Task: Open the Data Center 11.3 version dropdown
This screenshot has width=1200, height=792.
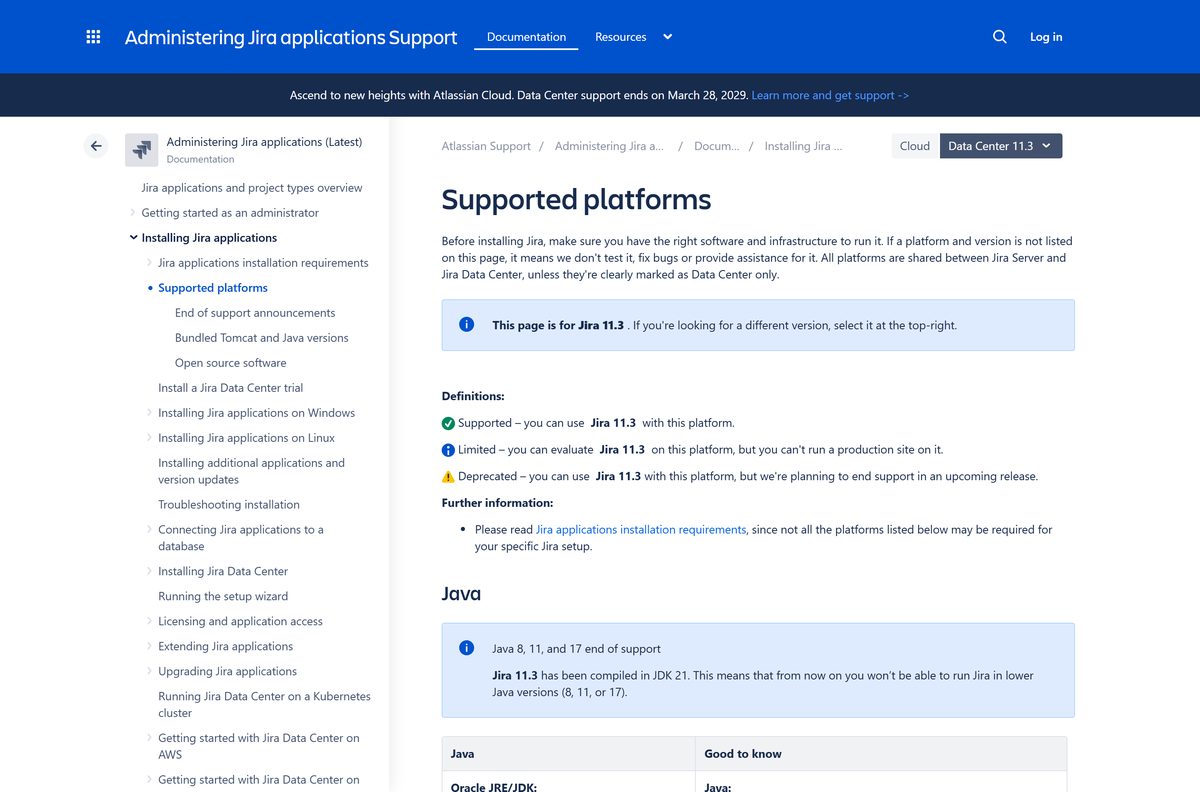Action: 1001,146
